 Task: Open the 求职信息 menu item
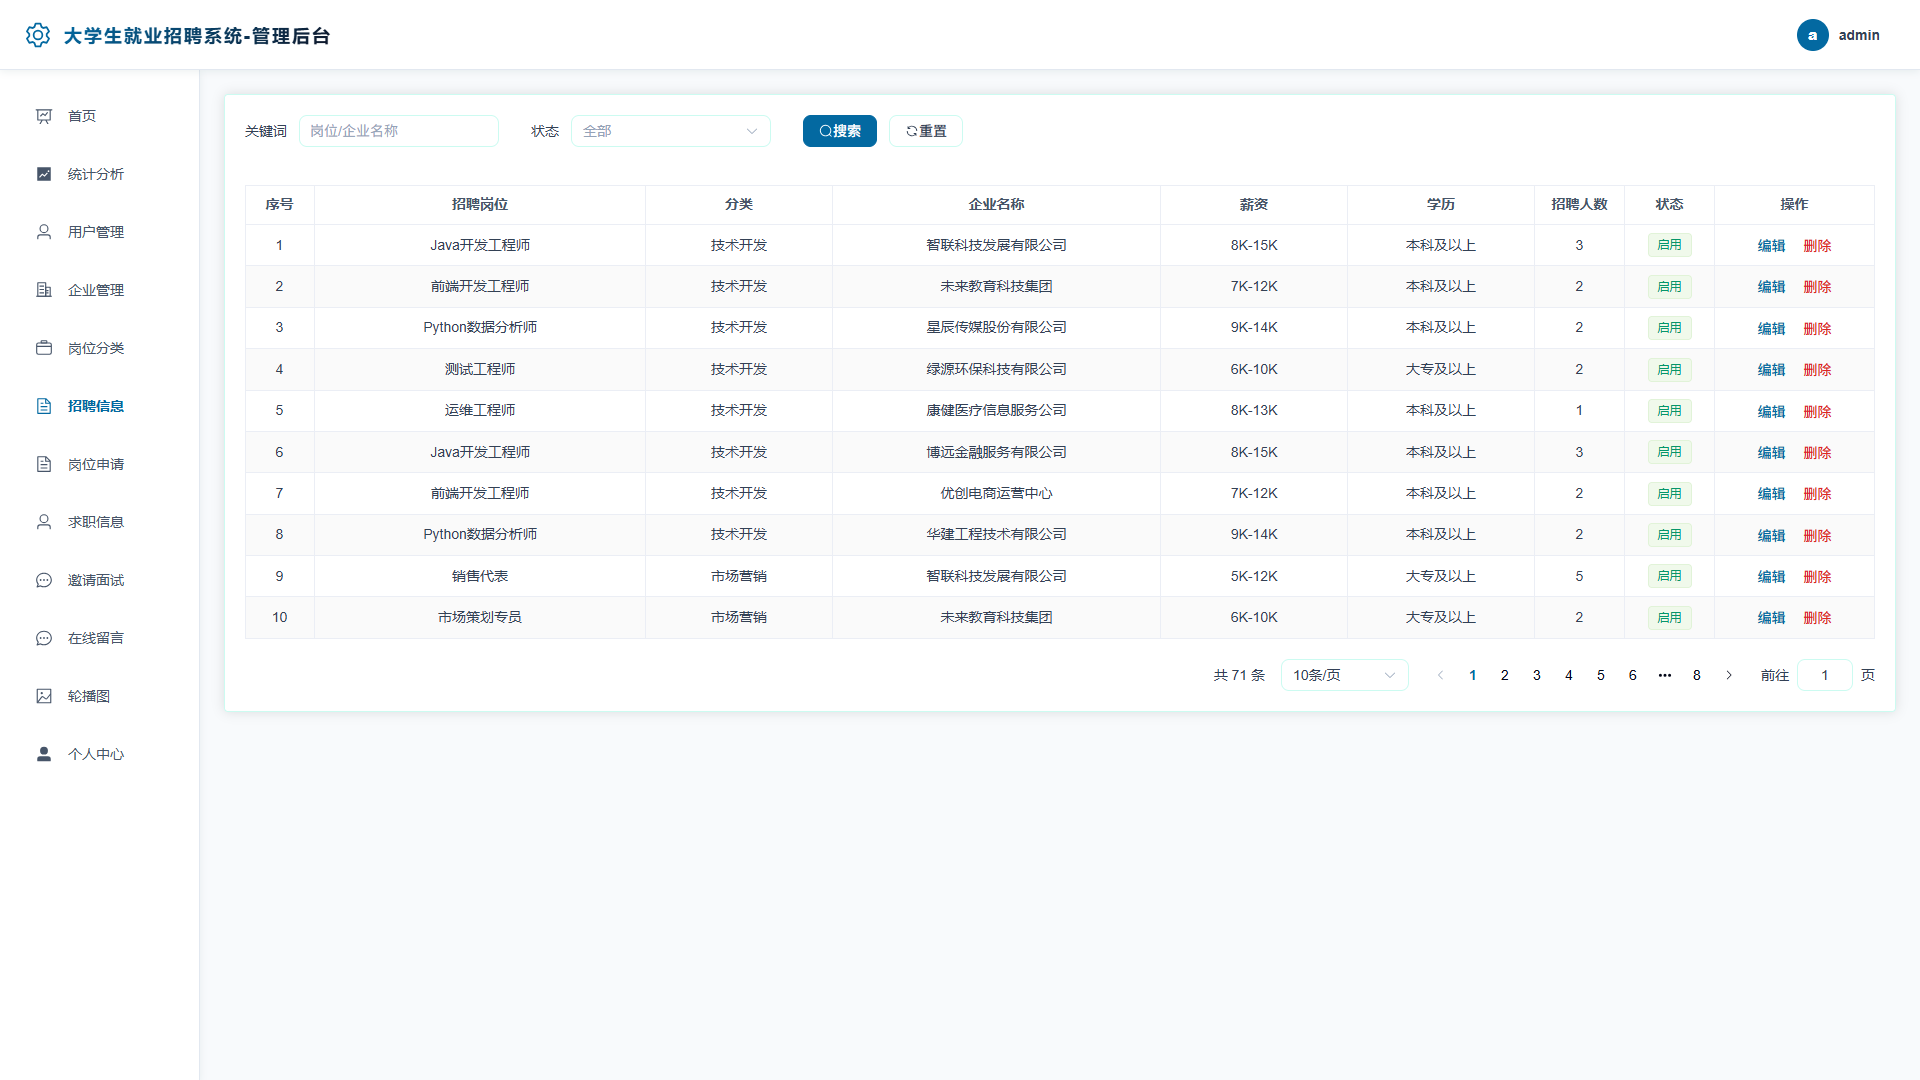[100, 522]
